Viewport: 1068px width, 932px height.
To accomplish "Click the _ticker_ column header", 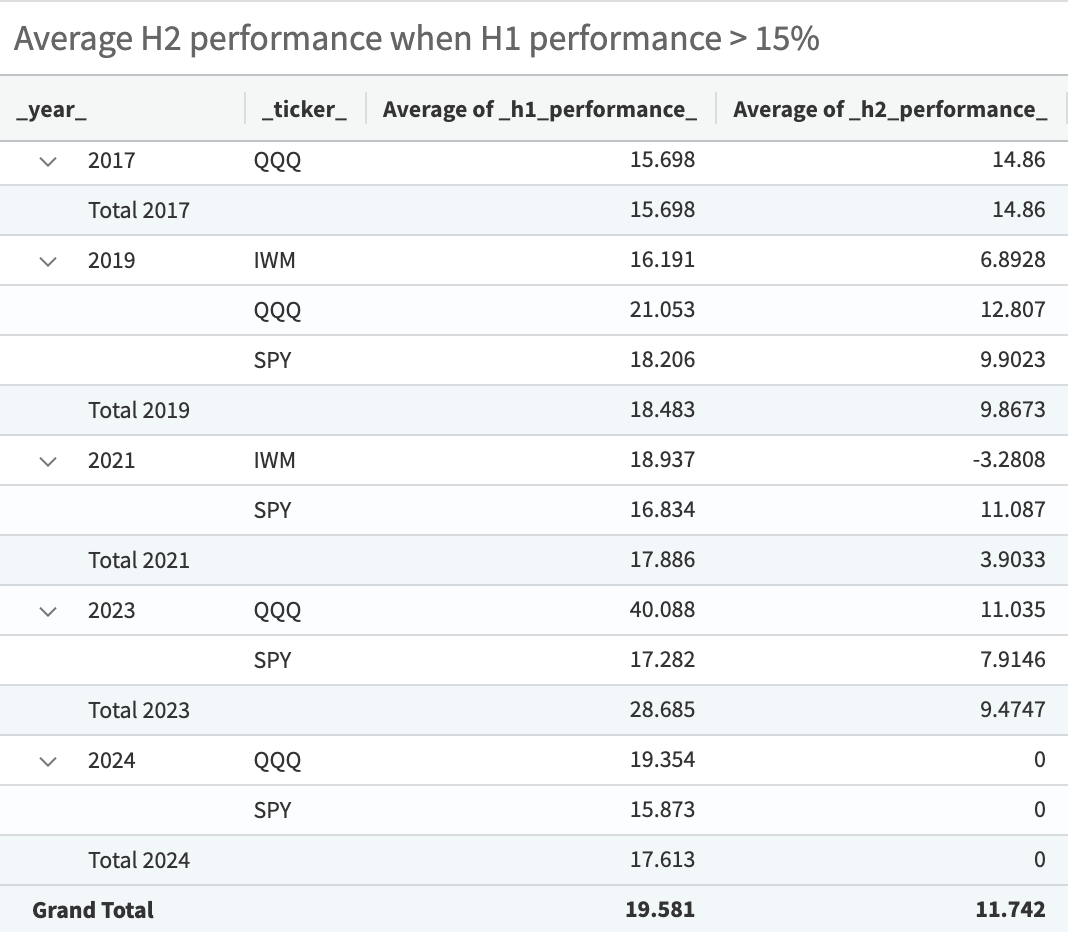I will tap(304, 110).
